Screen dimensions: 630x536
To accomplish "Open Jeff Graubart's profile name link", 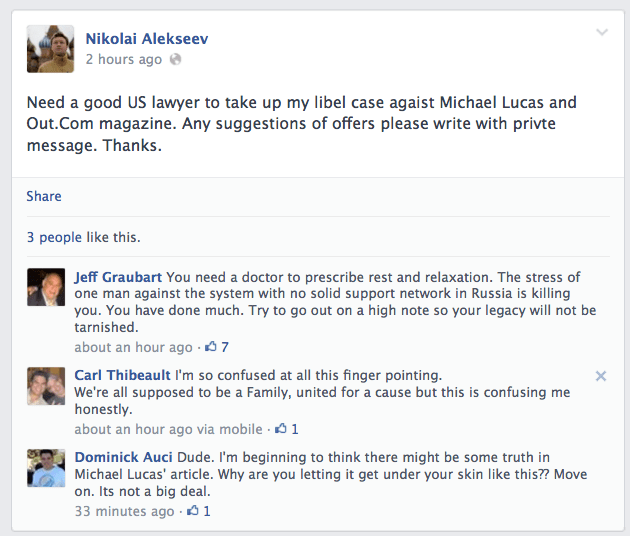I will (x=118, y=277).
